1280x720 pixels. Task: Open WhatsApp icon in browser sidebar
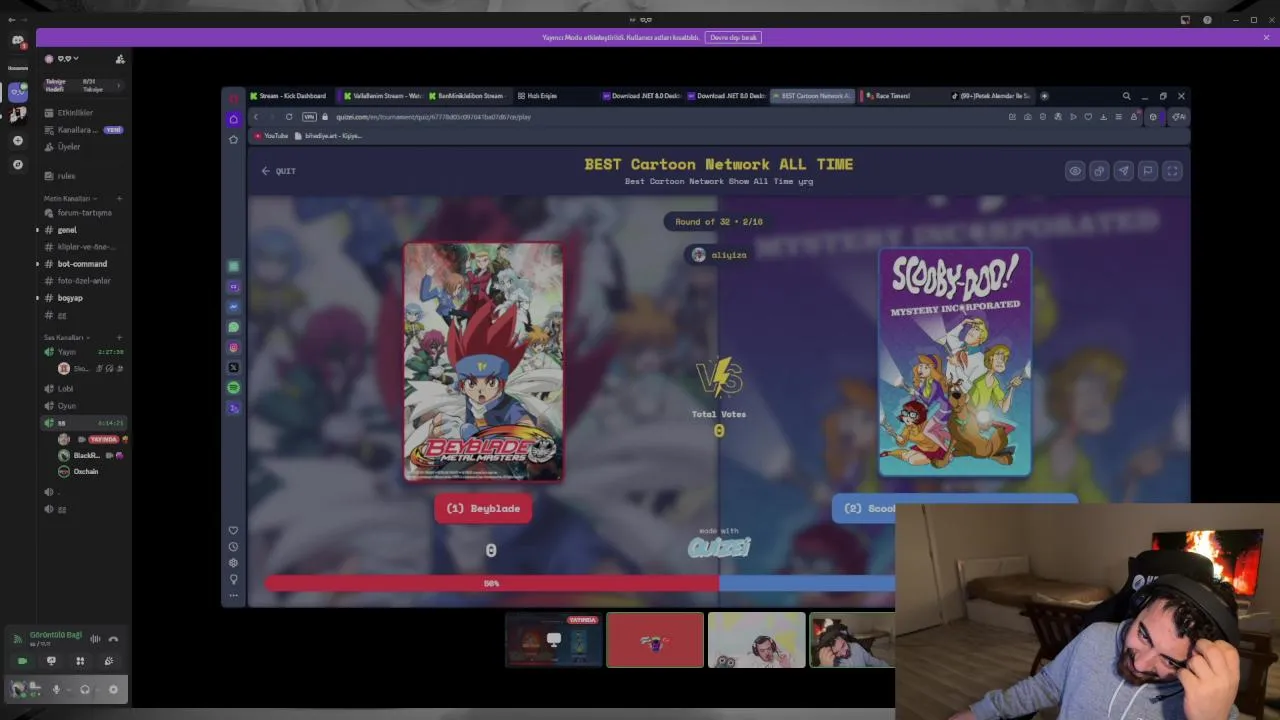tap(234, 327)
